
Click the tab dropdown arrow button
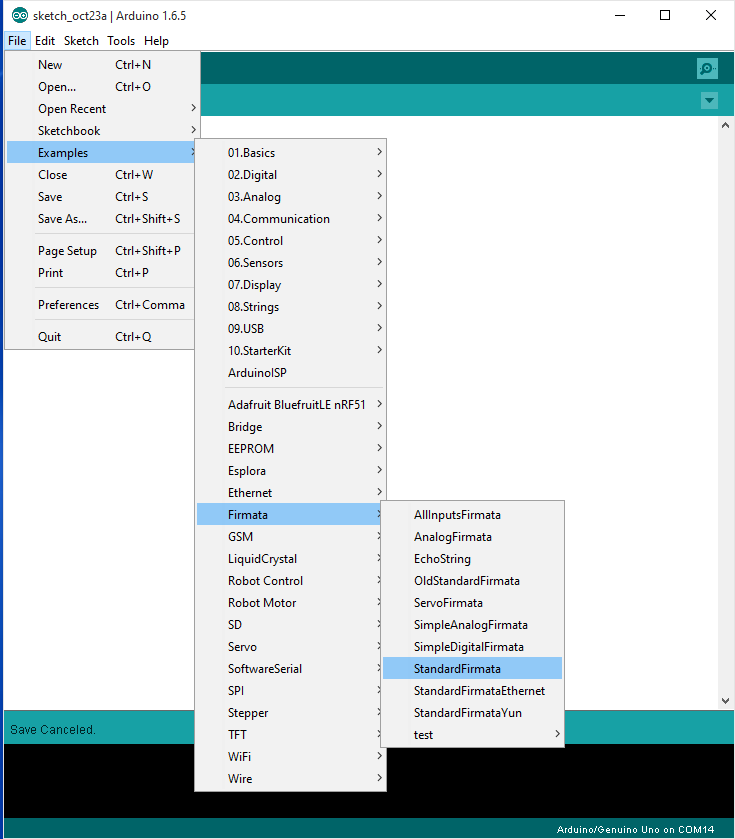(x=709, y=100)
